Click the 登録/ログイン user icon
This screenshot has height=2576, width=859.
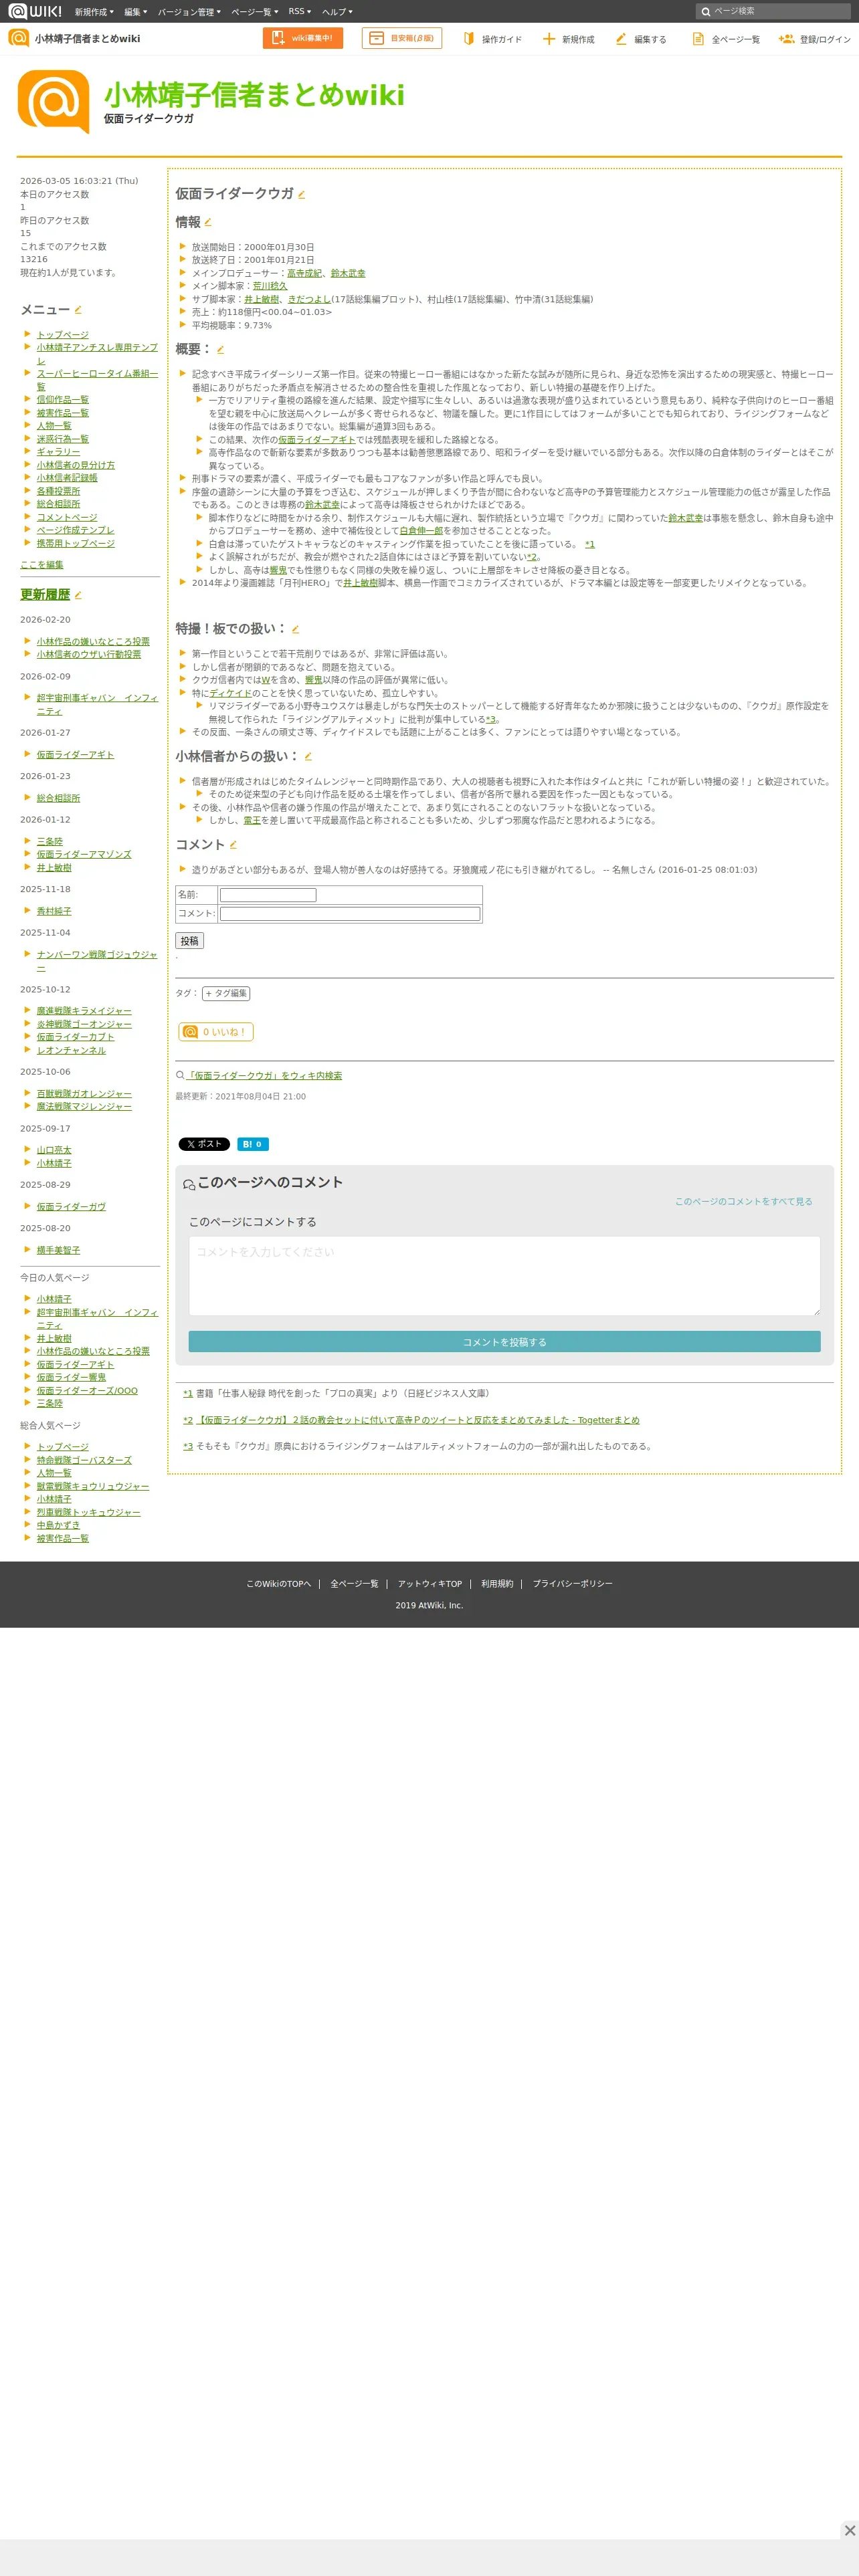786,39
